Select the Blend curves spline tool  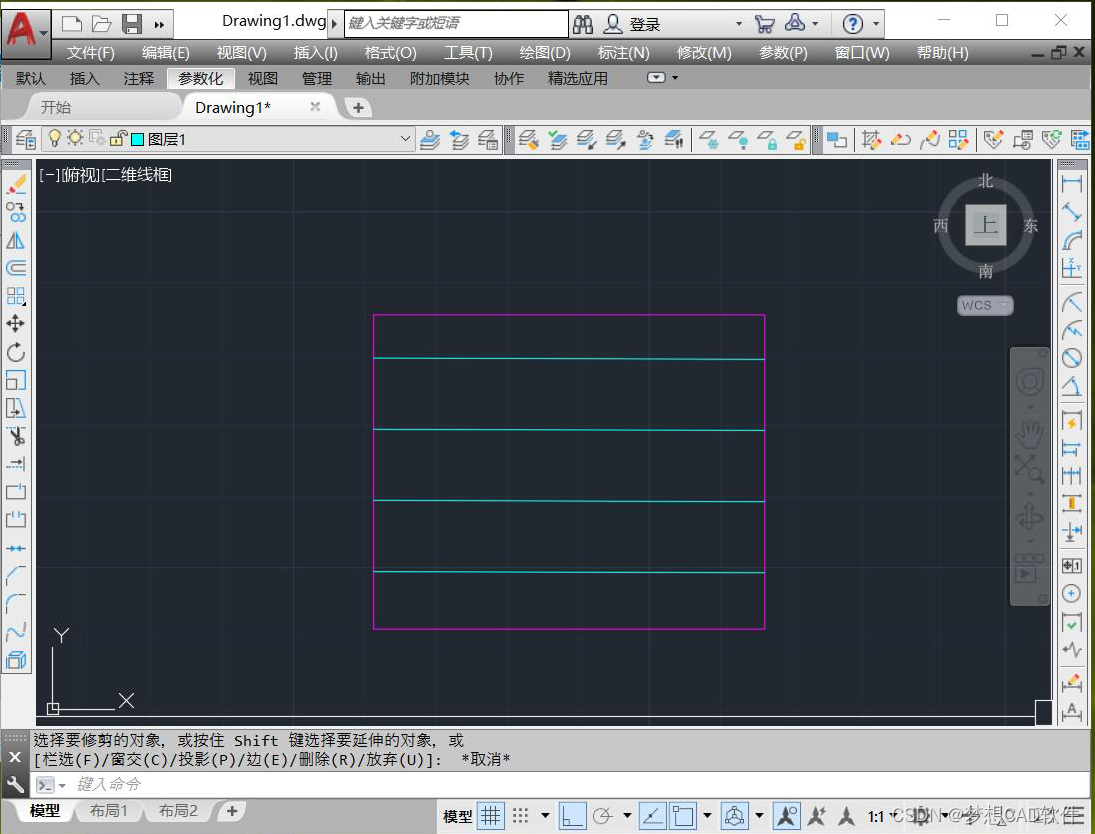coord(16,632)
